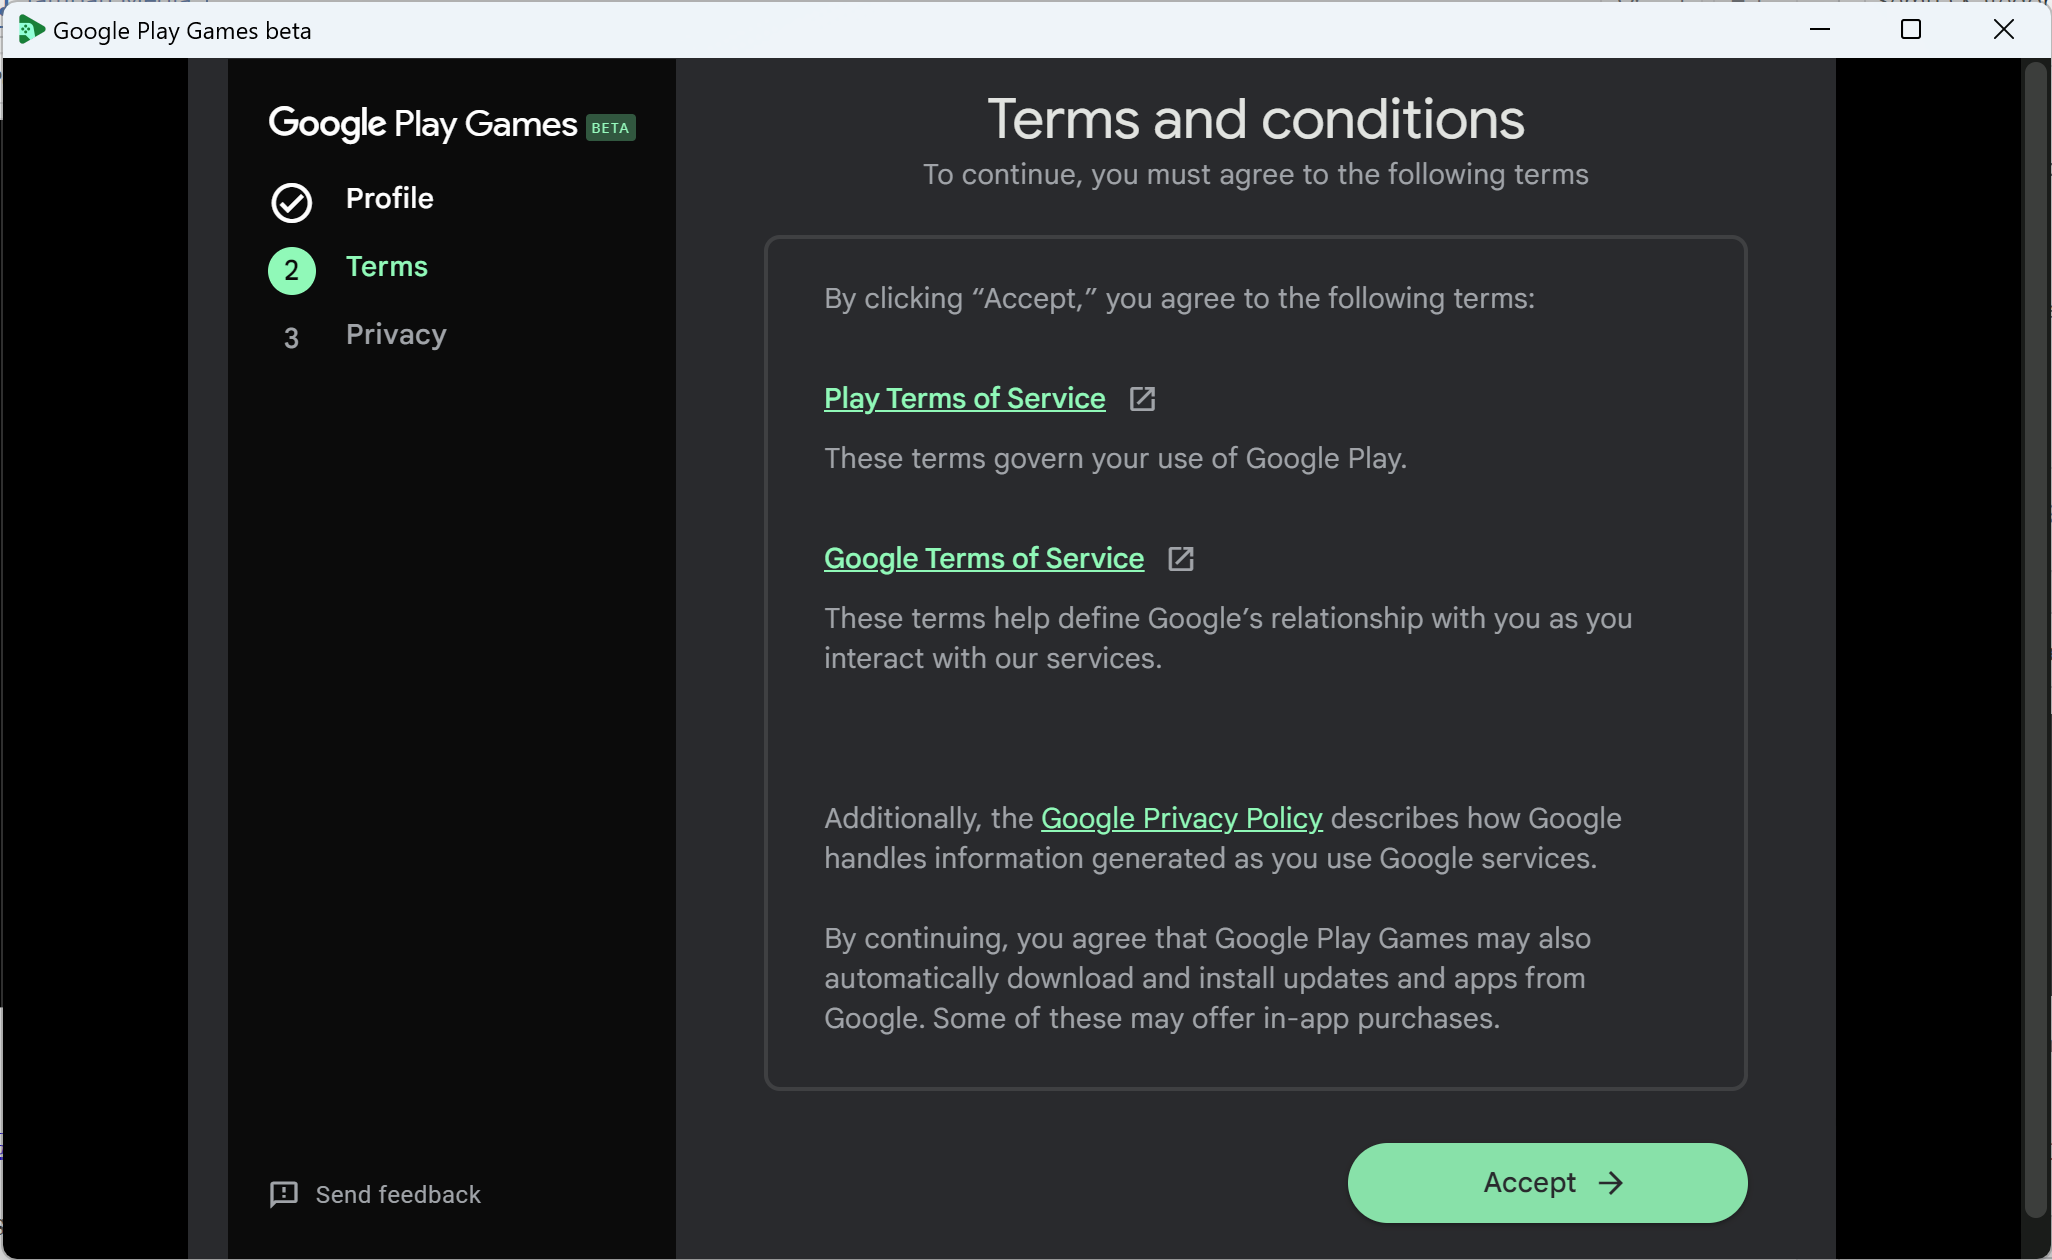Select the Terms step label

pyautogui.click(x=386, y=266)
